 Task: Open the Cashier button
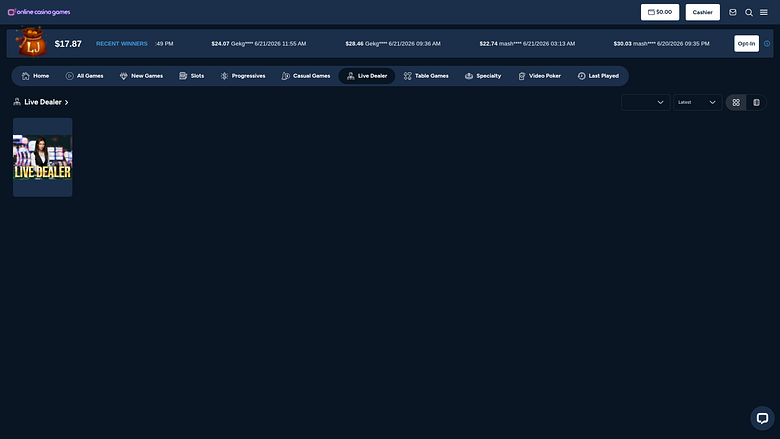coord(702,12)
